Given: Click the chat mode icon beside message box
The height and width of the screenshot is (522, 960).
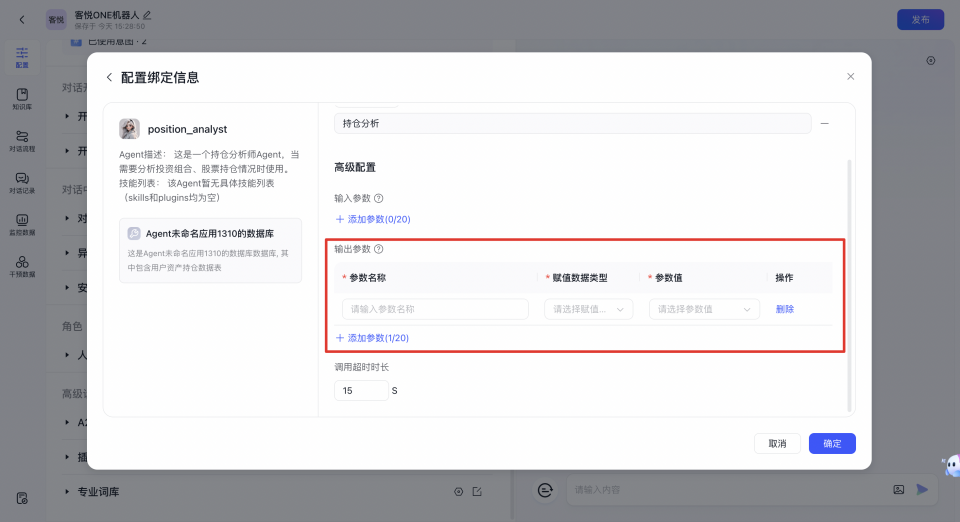Looking at the screenshot, I should tap(545, 490).
